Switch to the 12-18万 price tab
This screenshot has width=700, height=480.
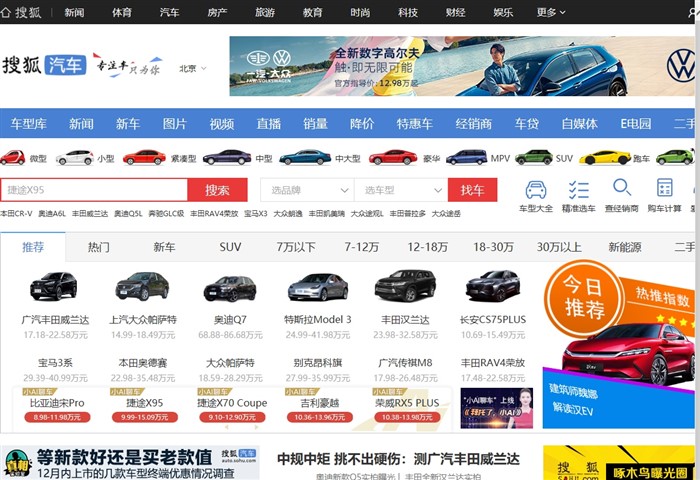pos(427,247)
